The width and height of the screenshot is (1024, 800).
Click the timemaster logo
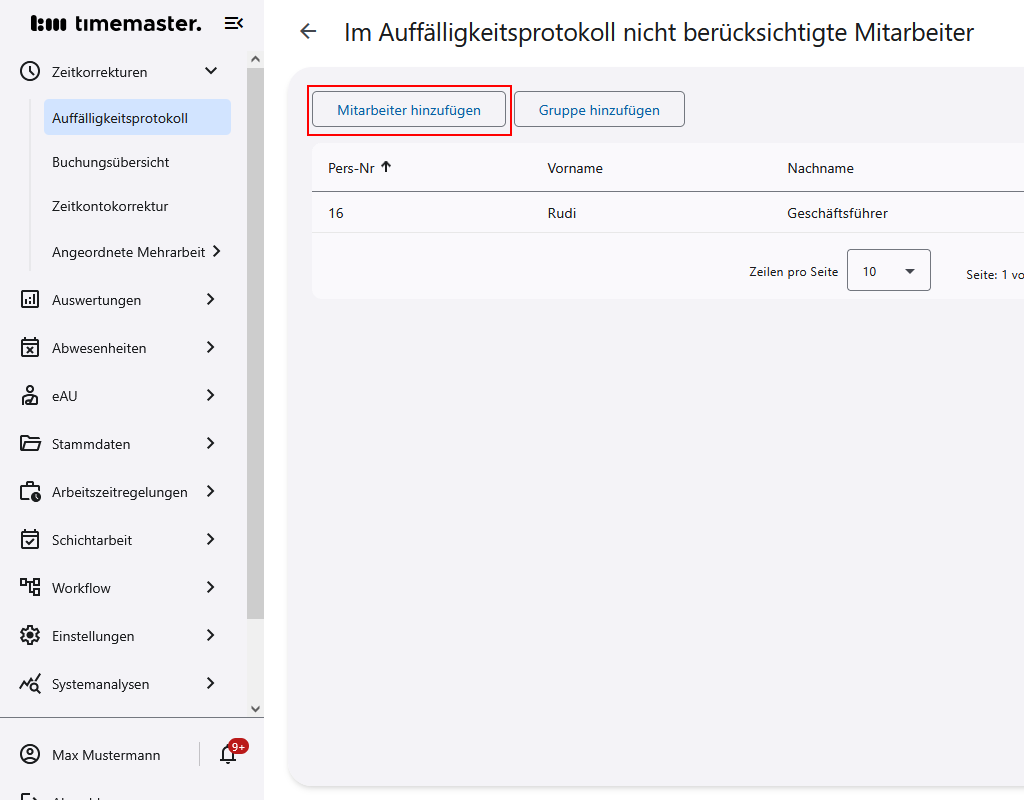[115, 23]
